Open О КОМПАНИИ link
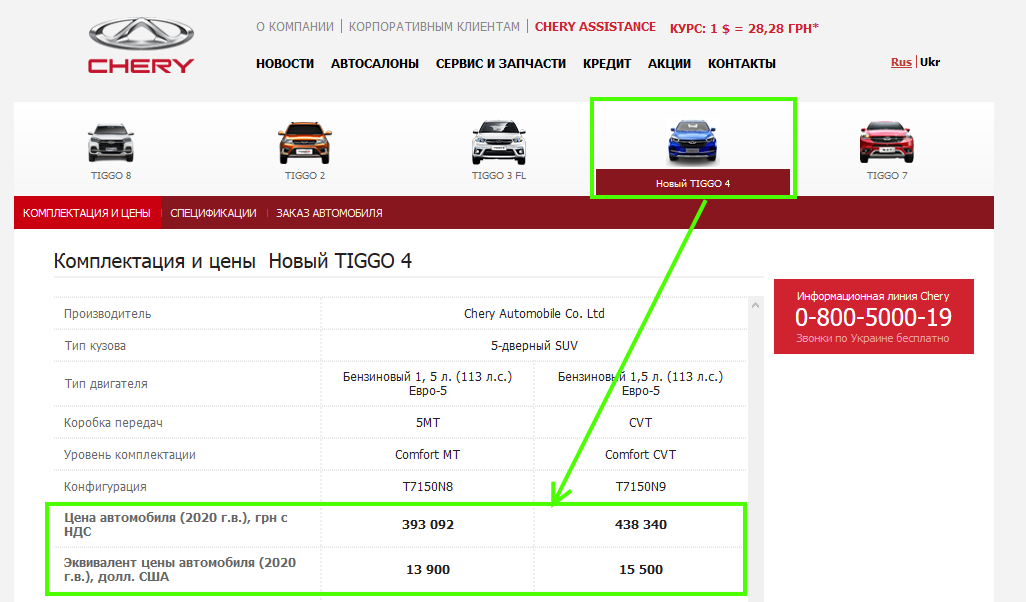 point(294,27)
